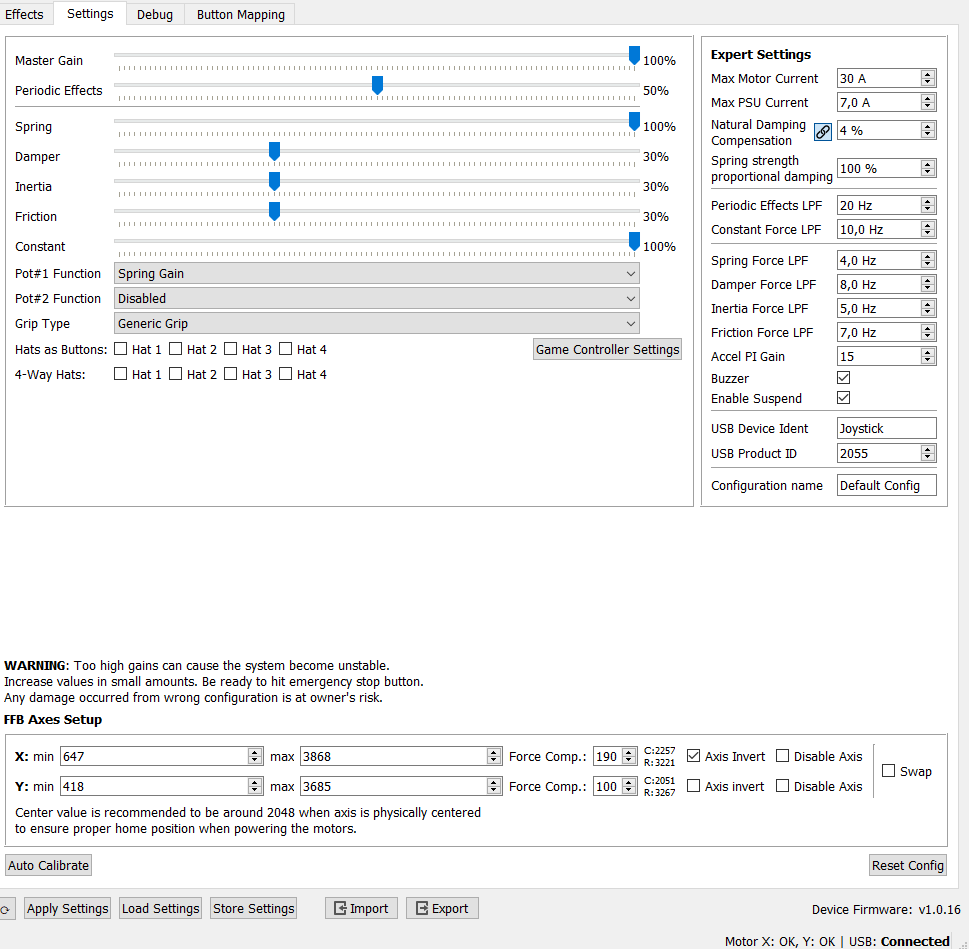Click the Constant Force LPF stepper arrows
Viewport: 969px width, 949px height.
927,229
